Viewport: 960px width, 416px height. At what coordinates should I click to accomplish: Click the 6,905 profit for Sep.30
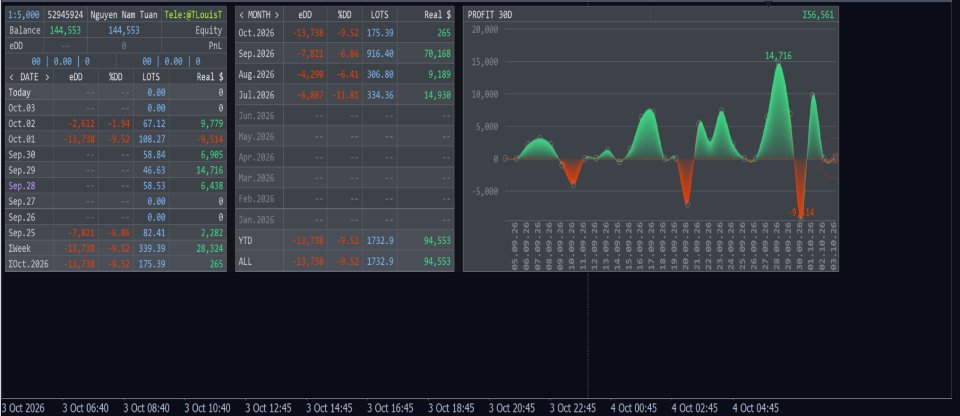(x=211, y=155)
